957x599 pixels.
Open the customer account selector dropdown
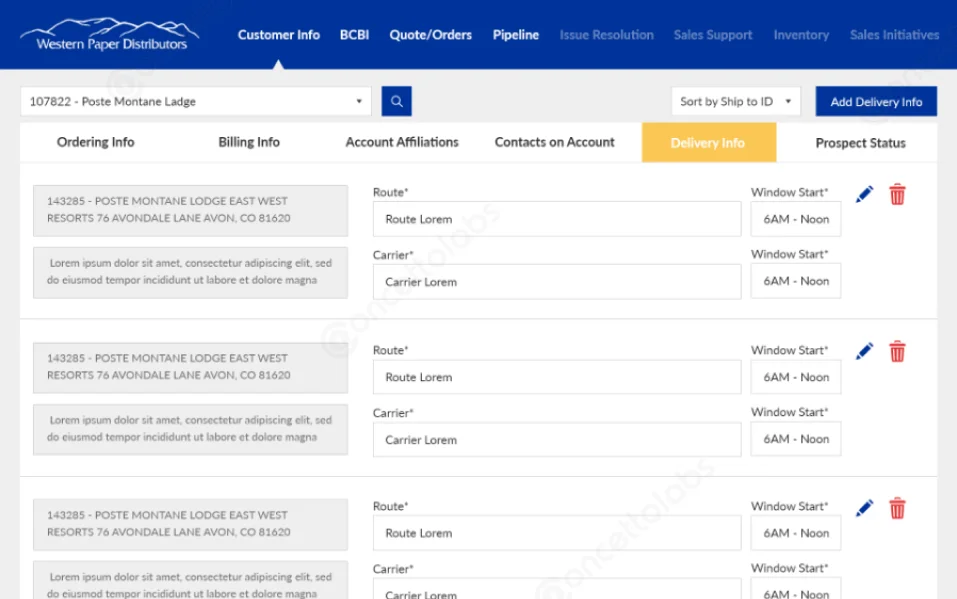click(x=195, y=100)
